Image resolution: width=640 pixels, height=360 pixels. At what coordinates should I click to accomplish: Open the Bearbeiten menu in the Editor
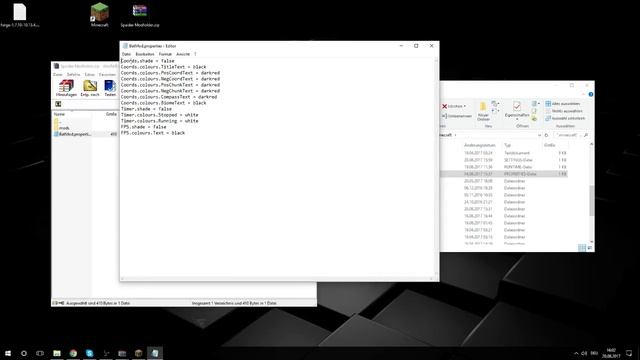[145, 54]
